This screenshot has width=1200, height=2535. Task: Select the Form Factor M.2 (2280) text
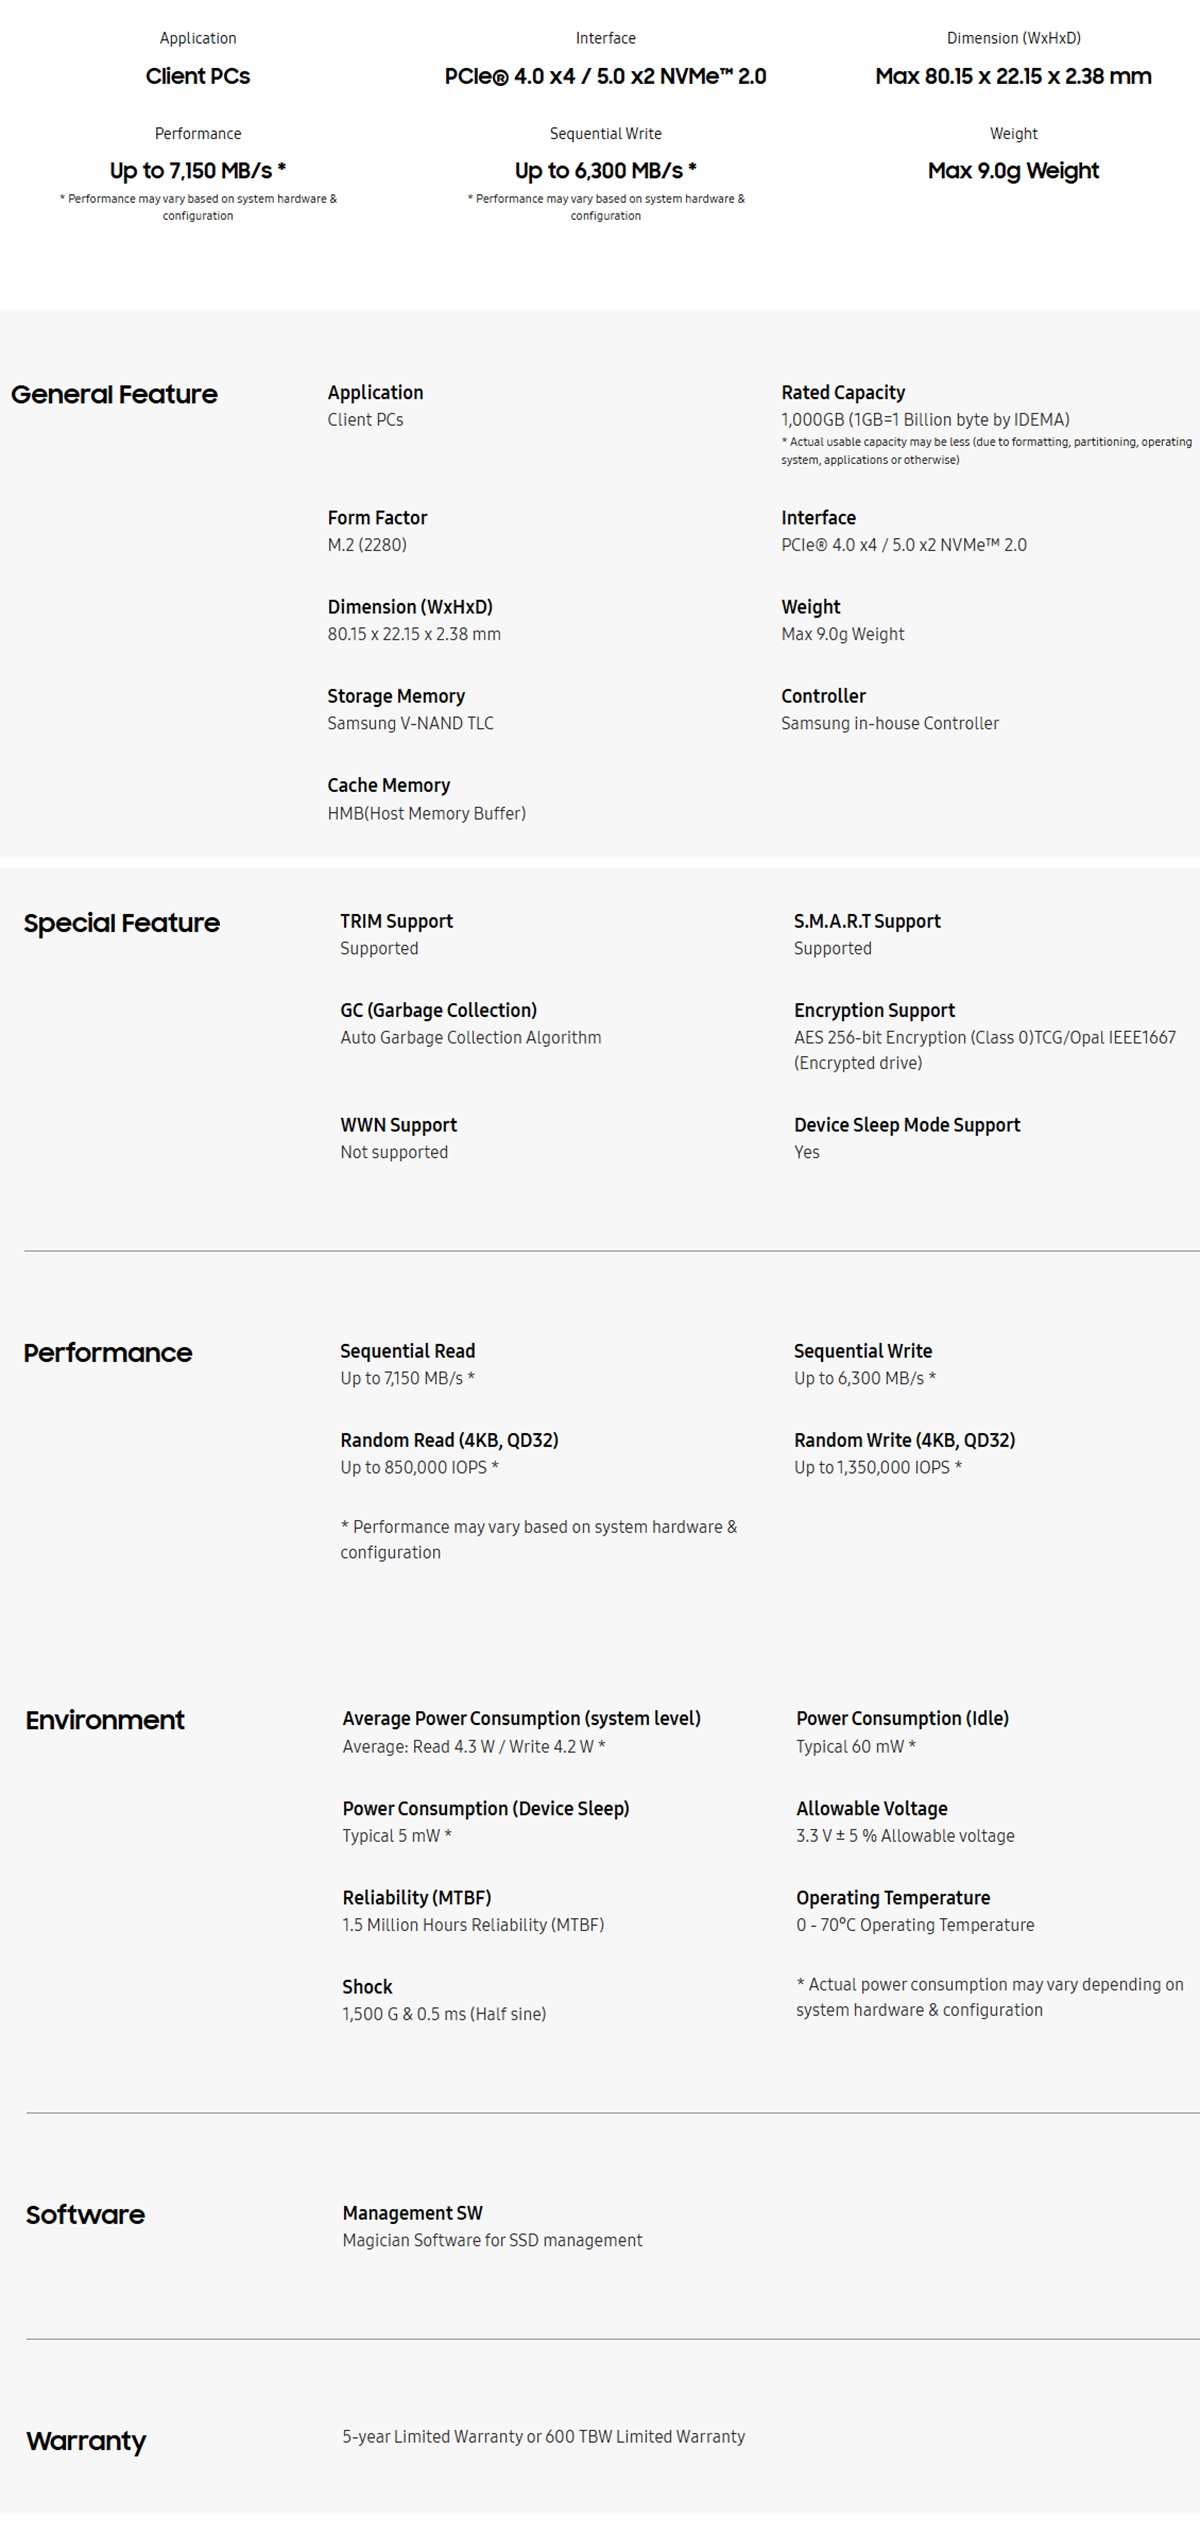[367, 545]
